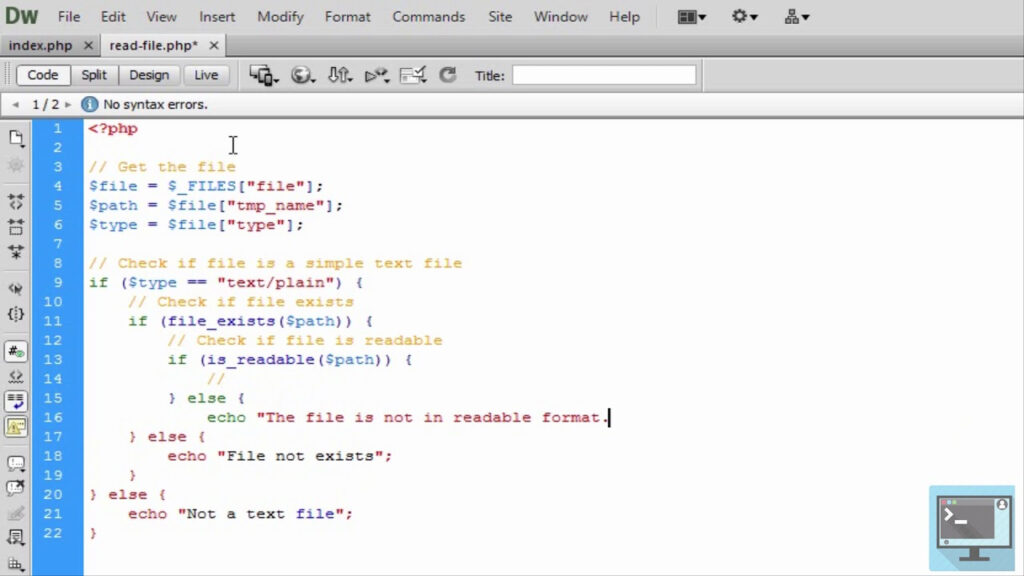
Task: Click "is_readable" function name on line 13
Action: tap(260, 360)
